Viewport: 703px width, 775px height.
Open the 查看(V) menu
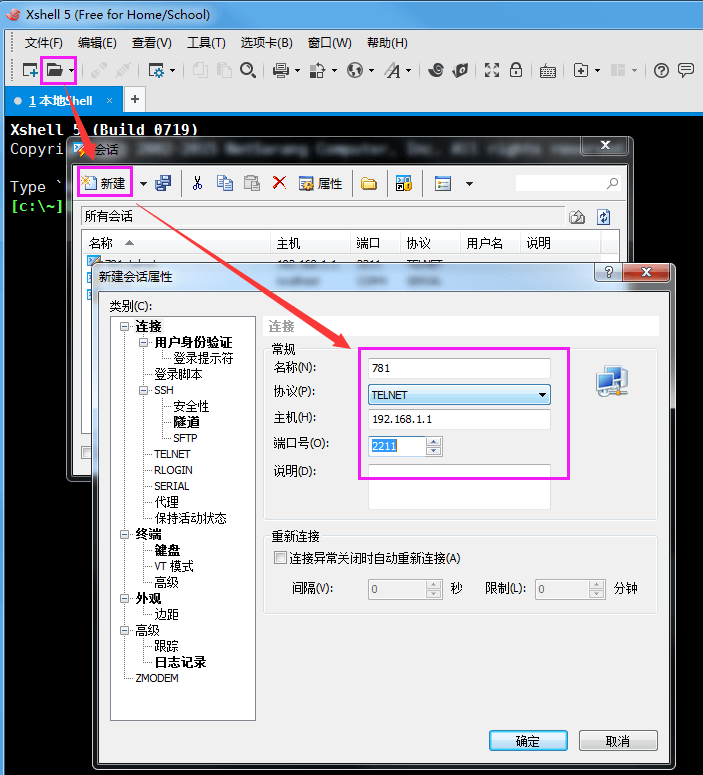(x=152, y=43)
